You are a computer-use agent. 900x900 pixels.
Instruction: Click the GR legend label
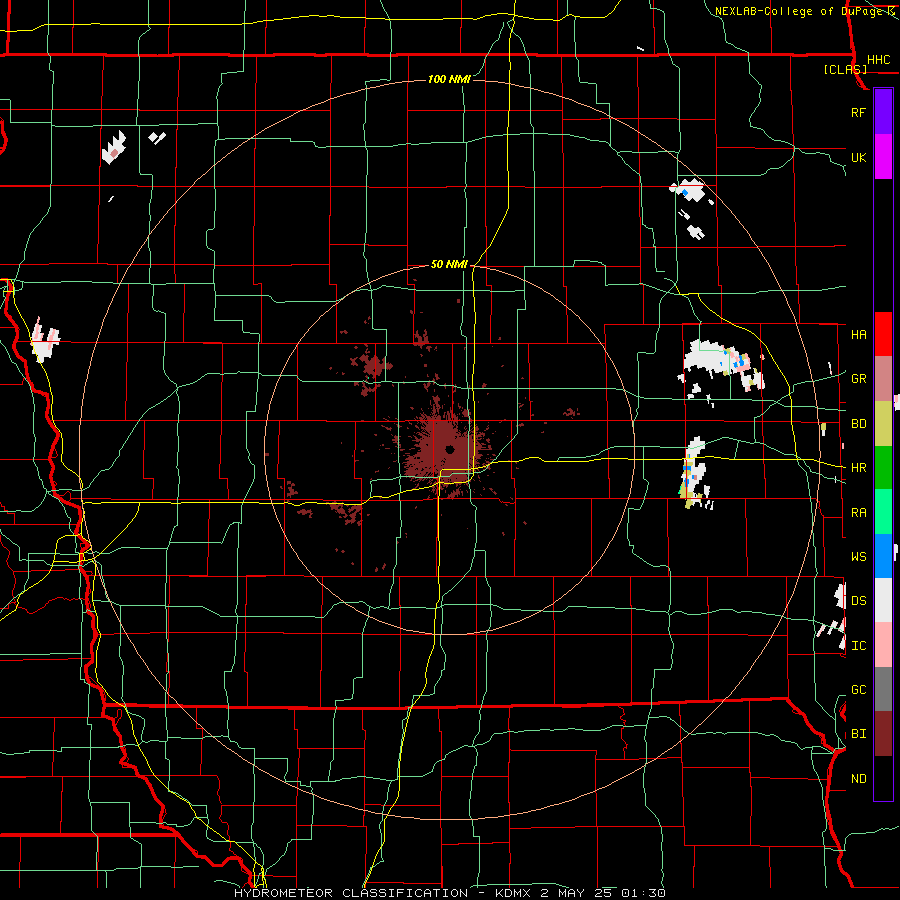859,379
